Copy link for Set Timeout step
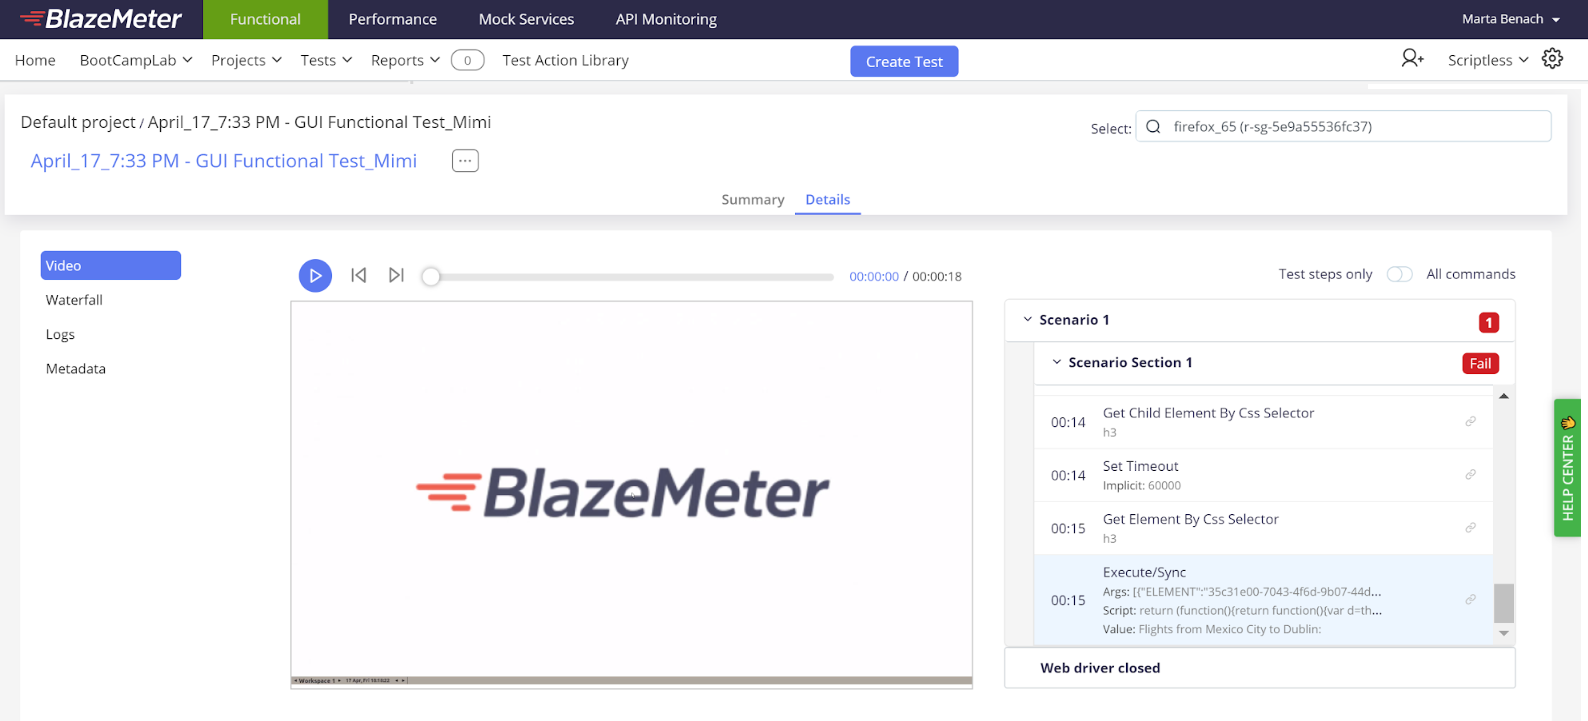1588x721 pixels. (1470, 475)
